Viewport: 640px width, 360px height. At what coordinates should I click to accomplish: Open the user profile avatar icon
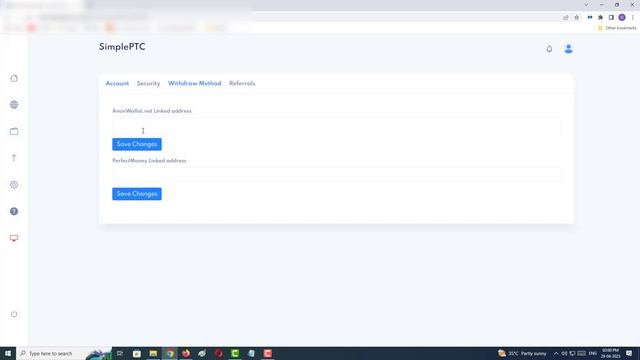[568, 49]
